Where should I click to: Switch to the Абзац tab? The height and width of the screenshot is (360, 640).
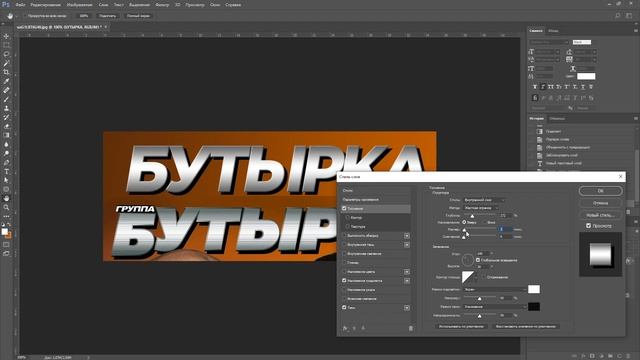553,31
